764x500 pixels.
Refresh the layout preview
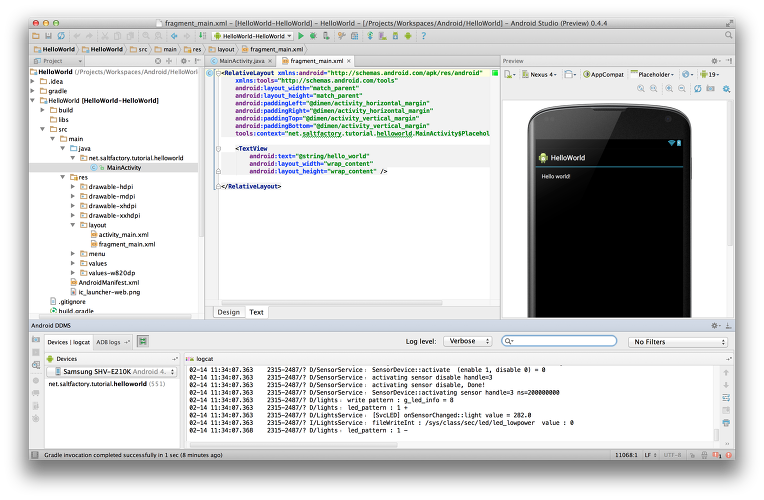(698, 88)
